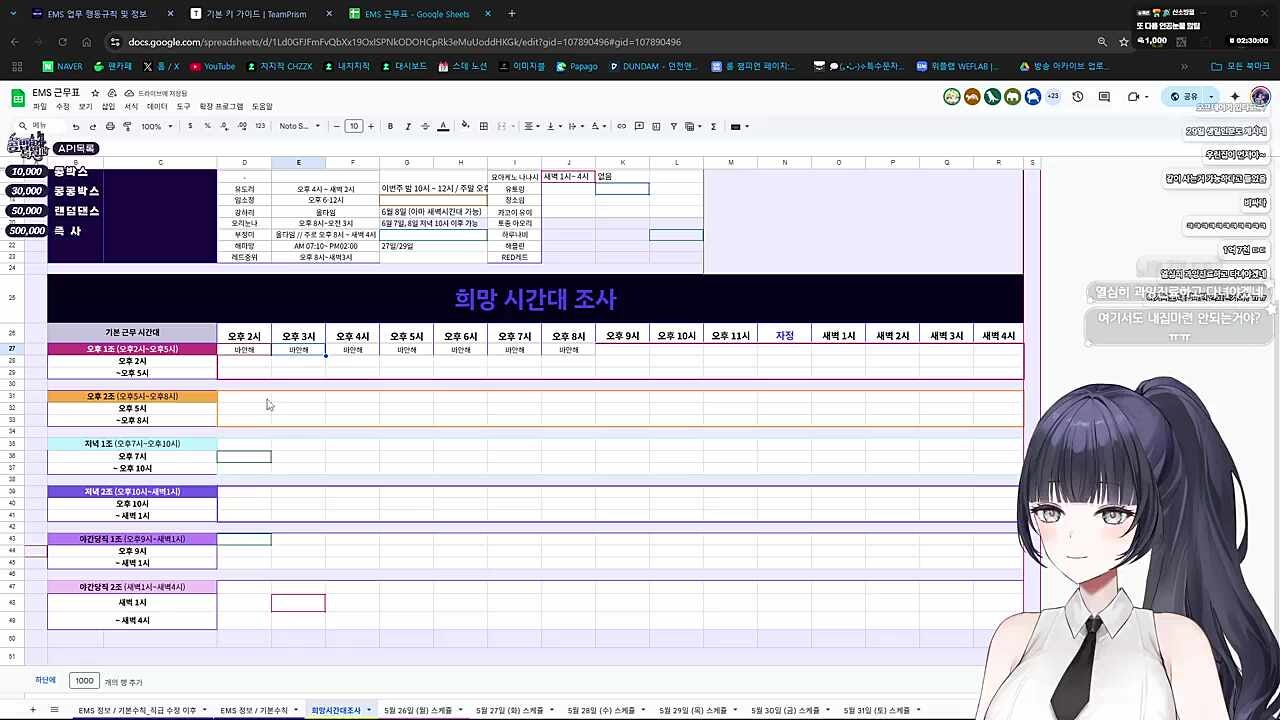The image size is (1280, 720).
Task: Select the 오후 2시 column header cell
Action: tap(244, 336)
